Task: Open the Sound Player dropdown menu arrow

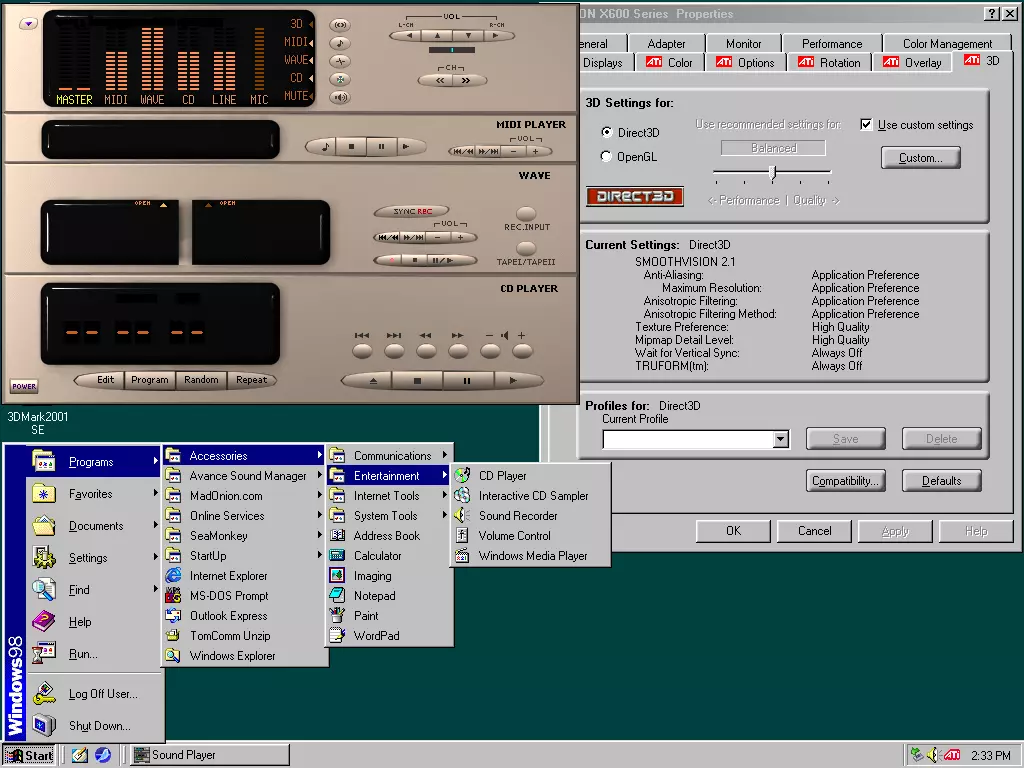Action: [x=28, y=24]
